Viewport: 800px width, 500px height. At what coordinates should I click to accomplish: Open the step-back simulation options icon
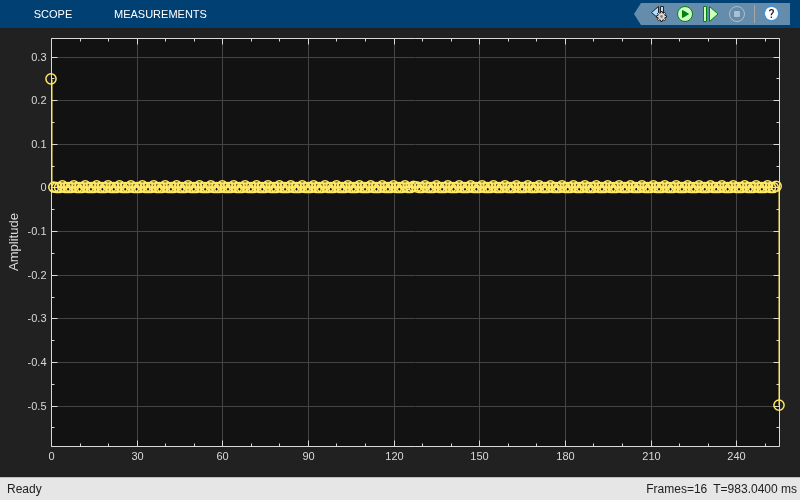click(659, 14)
